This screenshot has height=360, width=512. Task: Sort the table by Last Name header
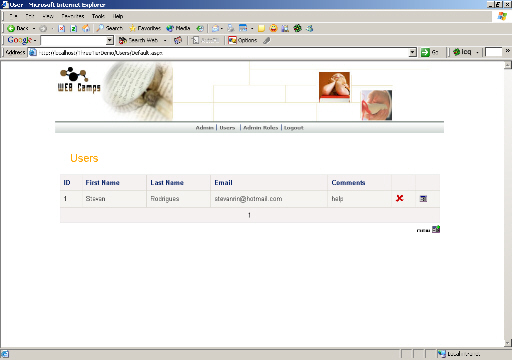[x=167, y=183]
